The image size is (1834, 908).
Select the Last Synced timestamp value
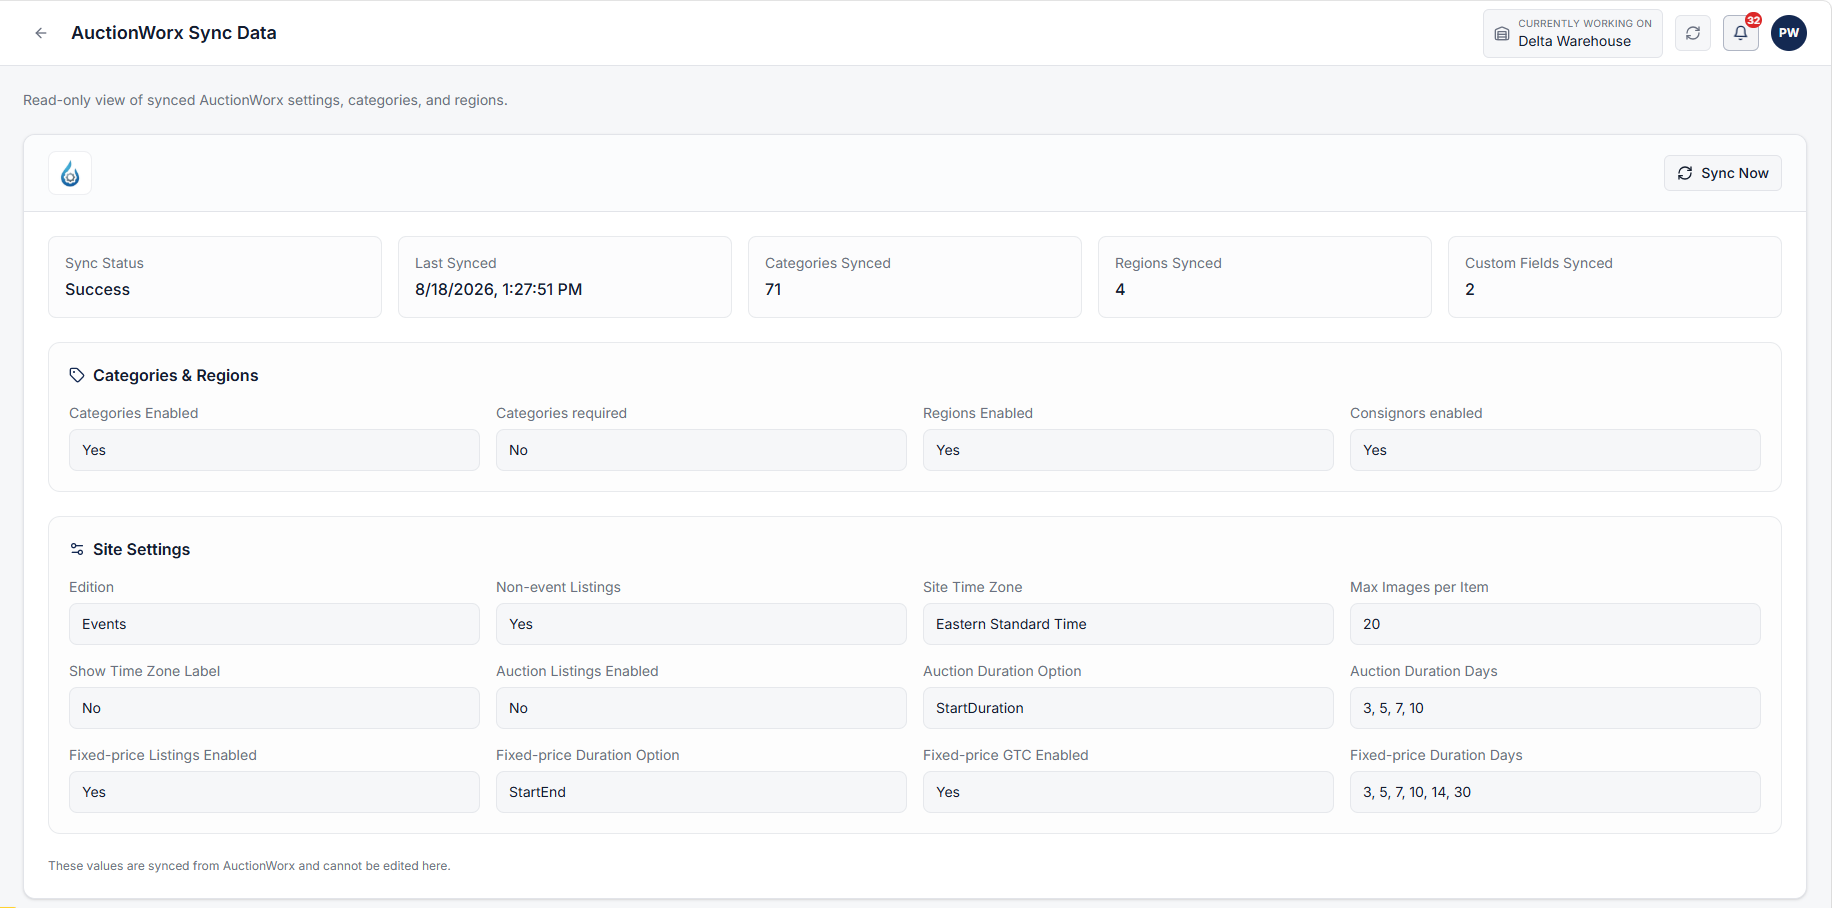[498, 289]
